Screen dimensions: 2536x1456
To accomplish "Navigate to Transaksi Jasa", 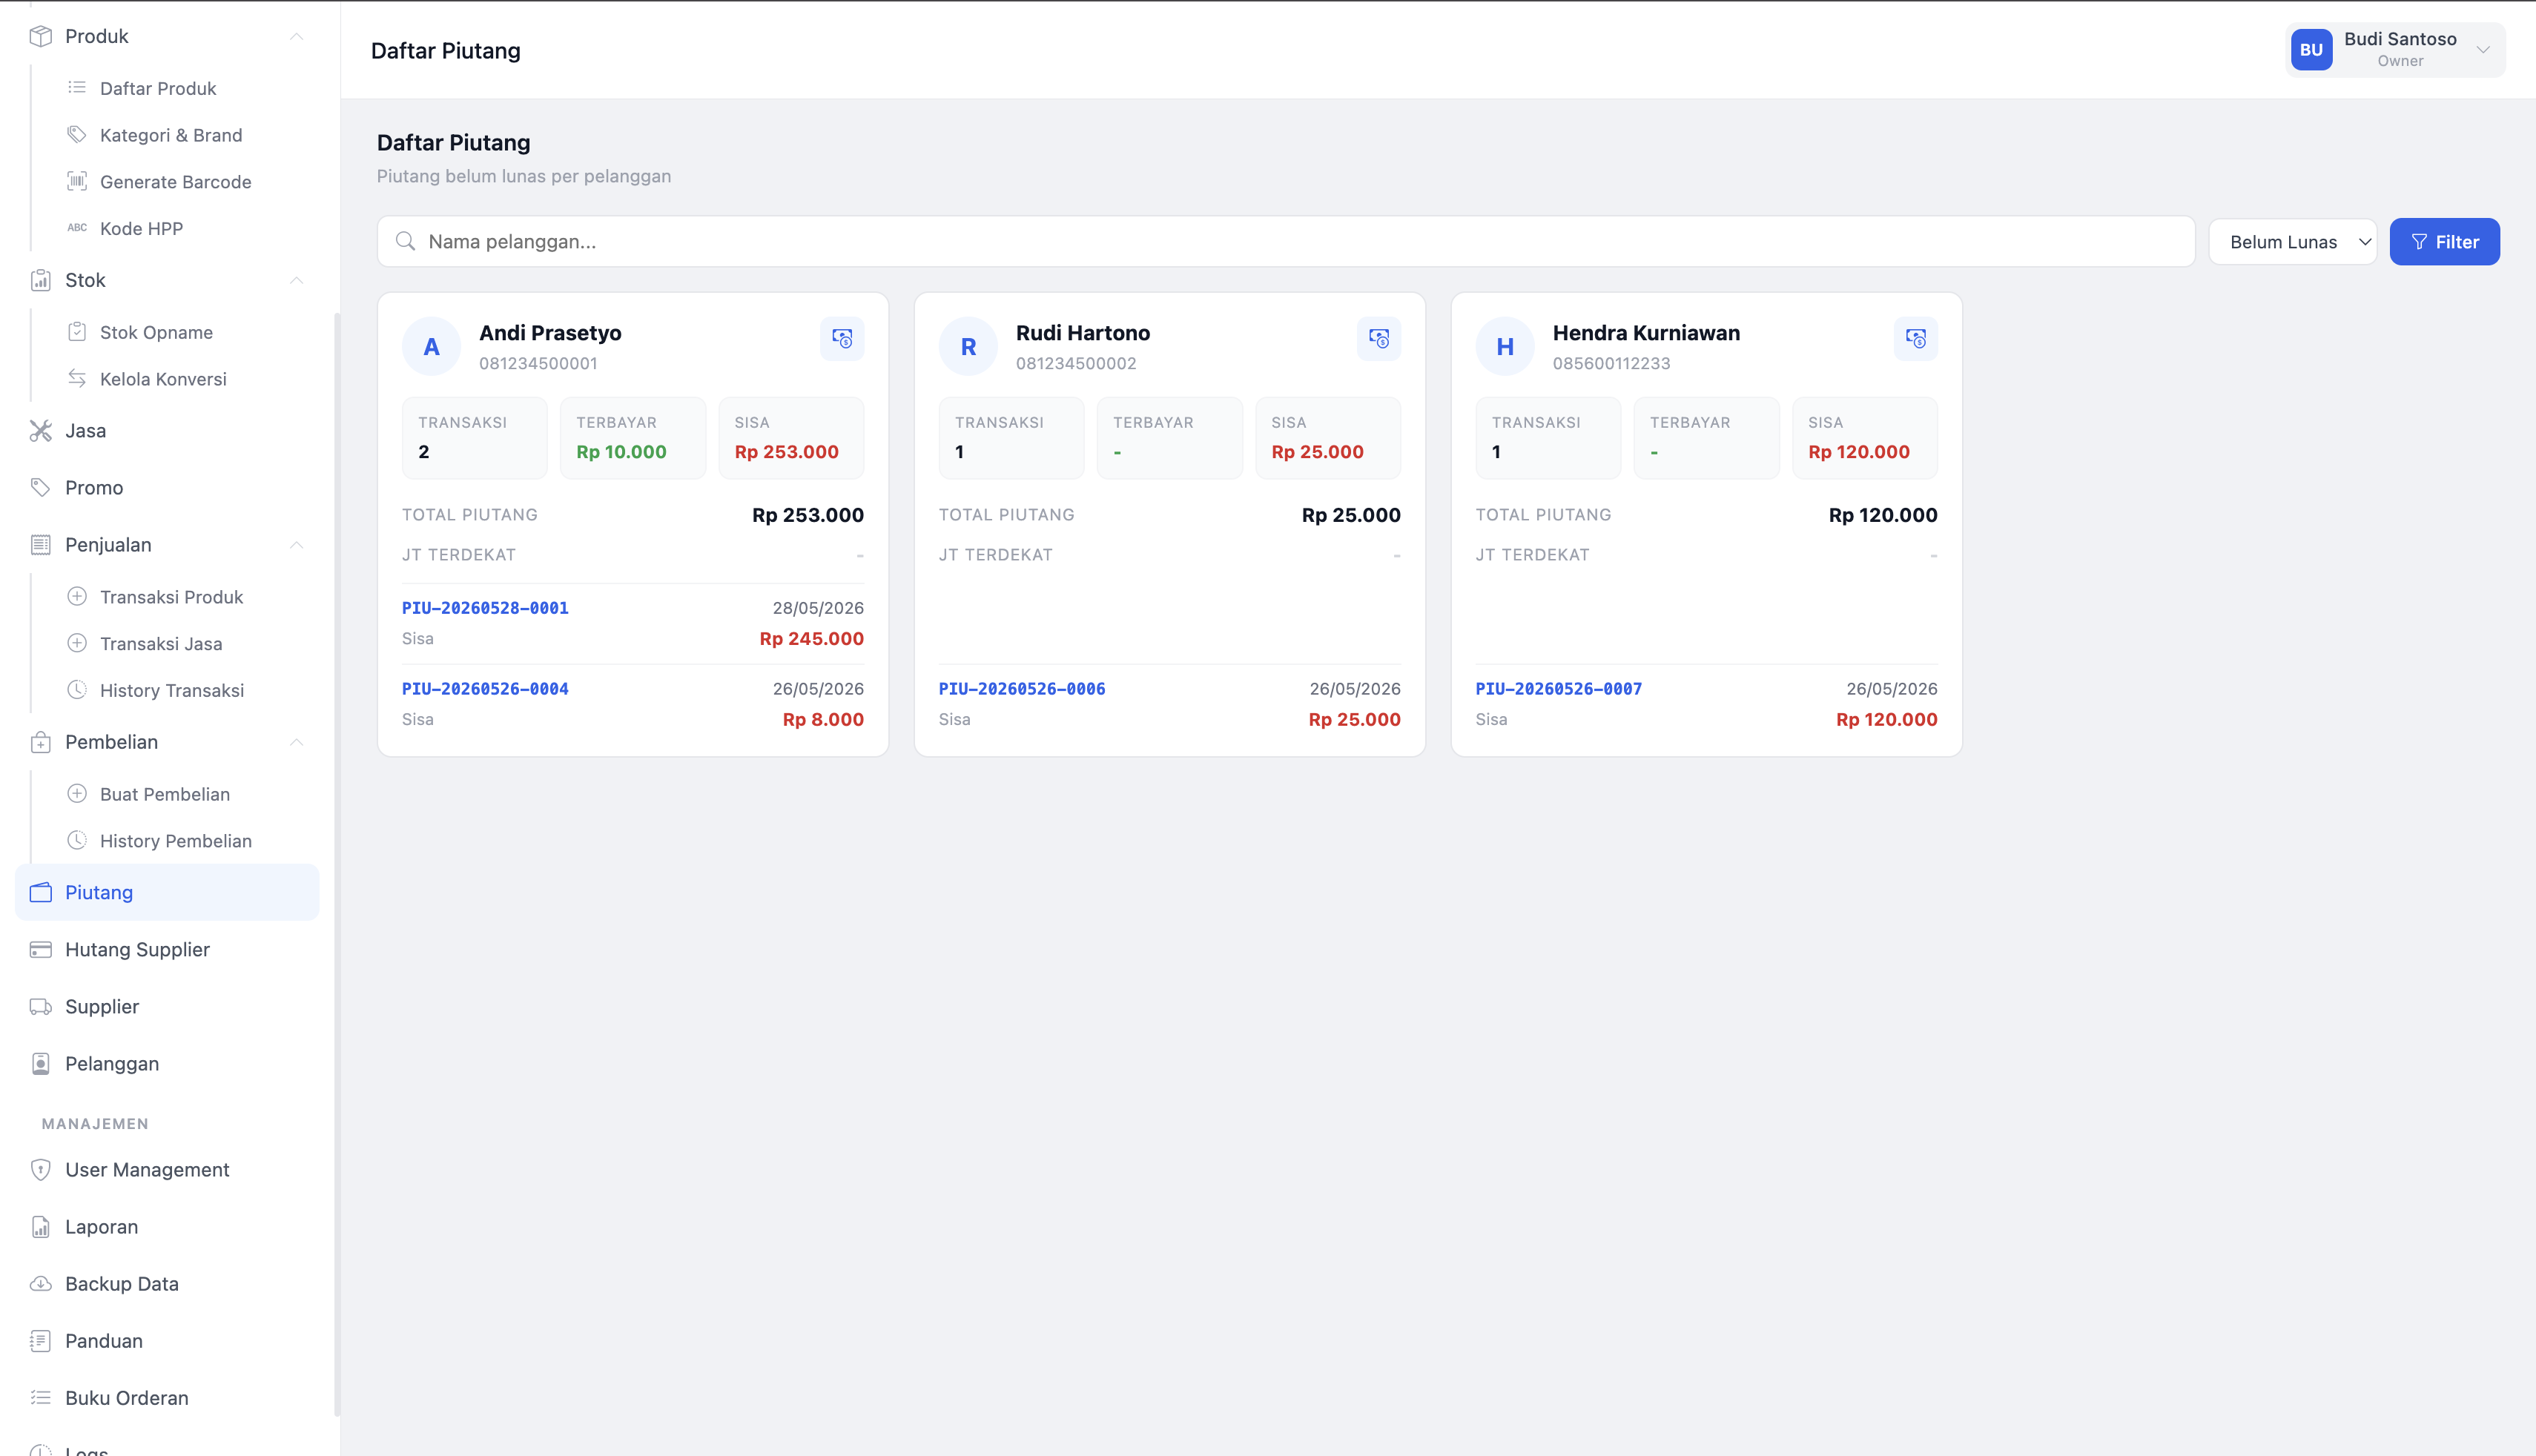I will pyautogui.click(x=161, y=644).
